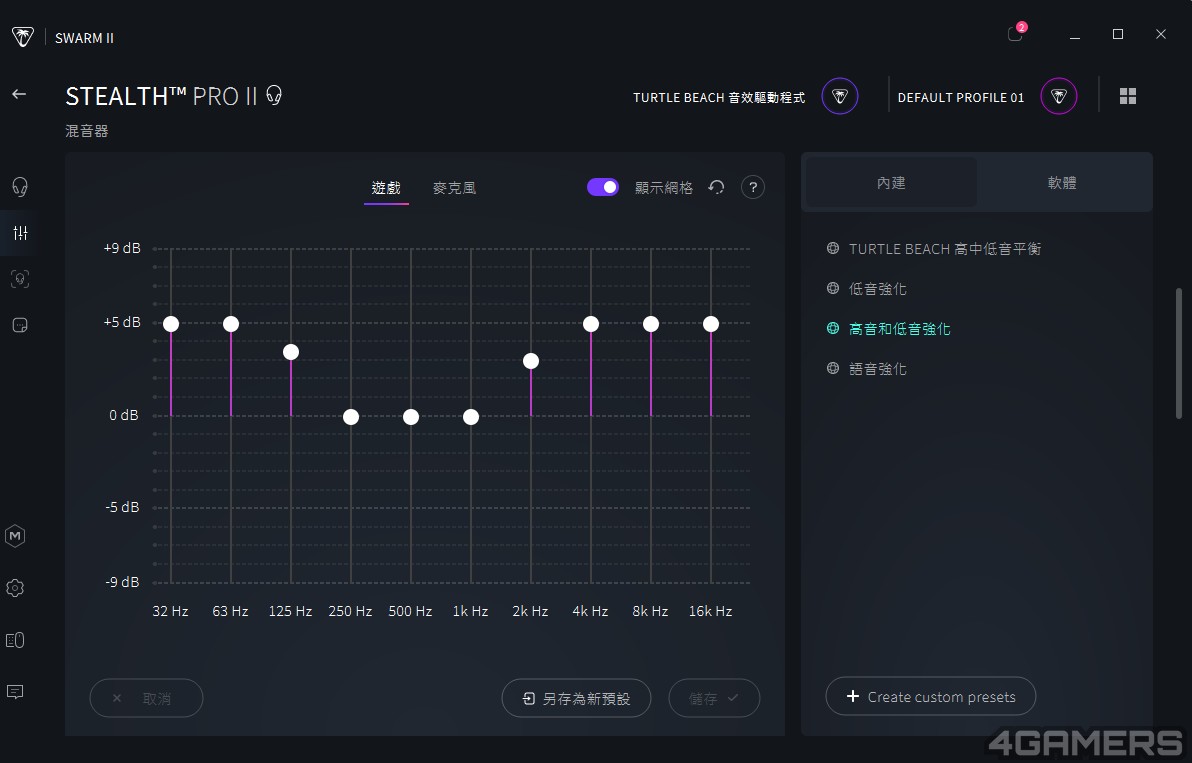The width and height of the screenshot is (1192, 763).
Task: Select the 高音和低音強化 preset
Action: pyautogui.click(x=900, y=329)
